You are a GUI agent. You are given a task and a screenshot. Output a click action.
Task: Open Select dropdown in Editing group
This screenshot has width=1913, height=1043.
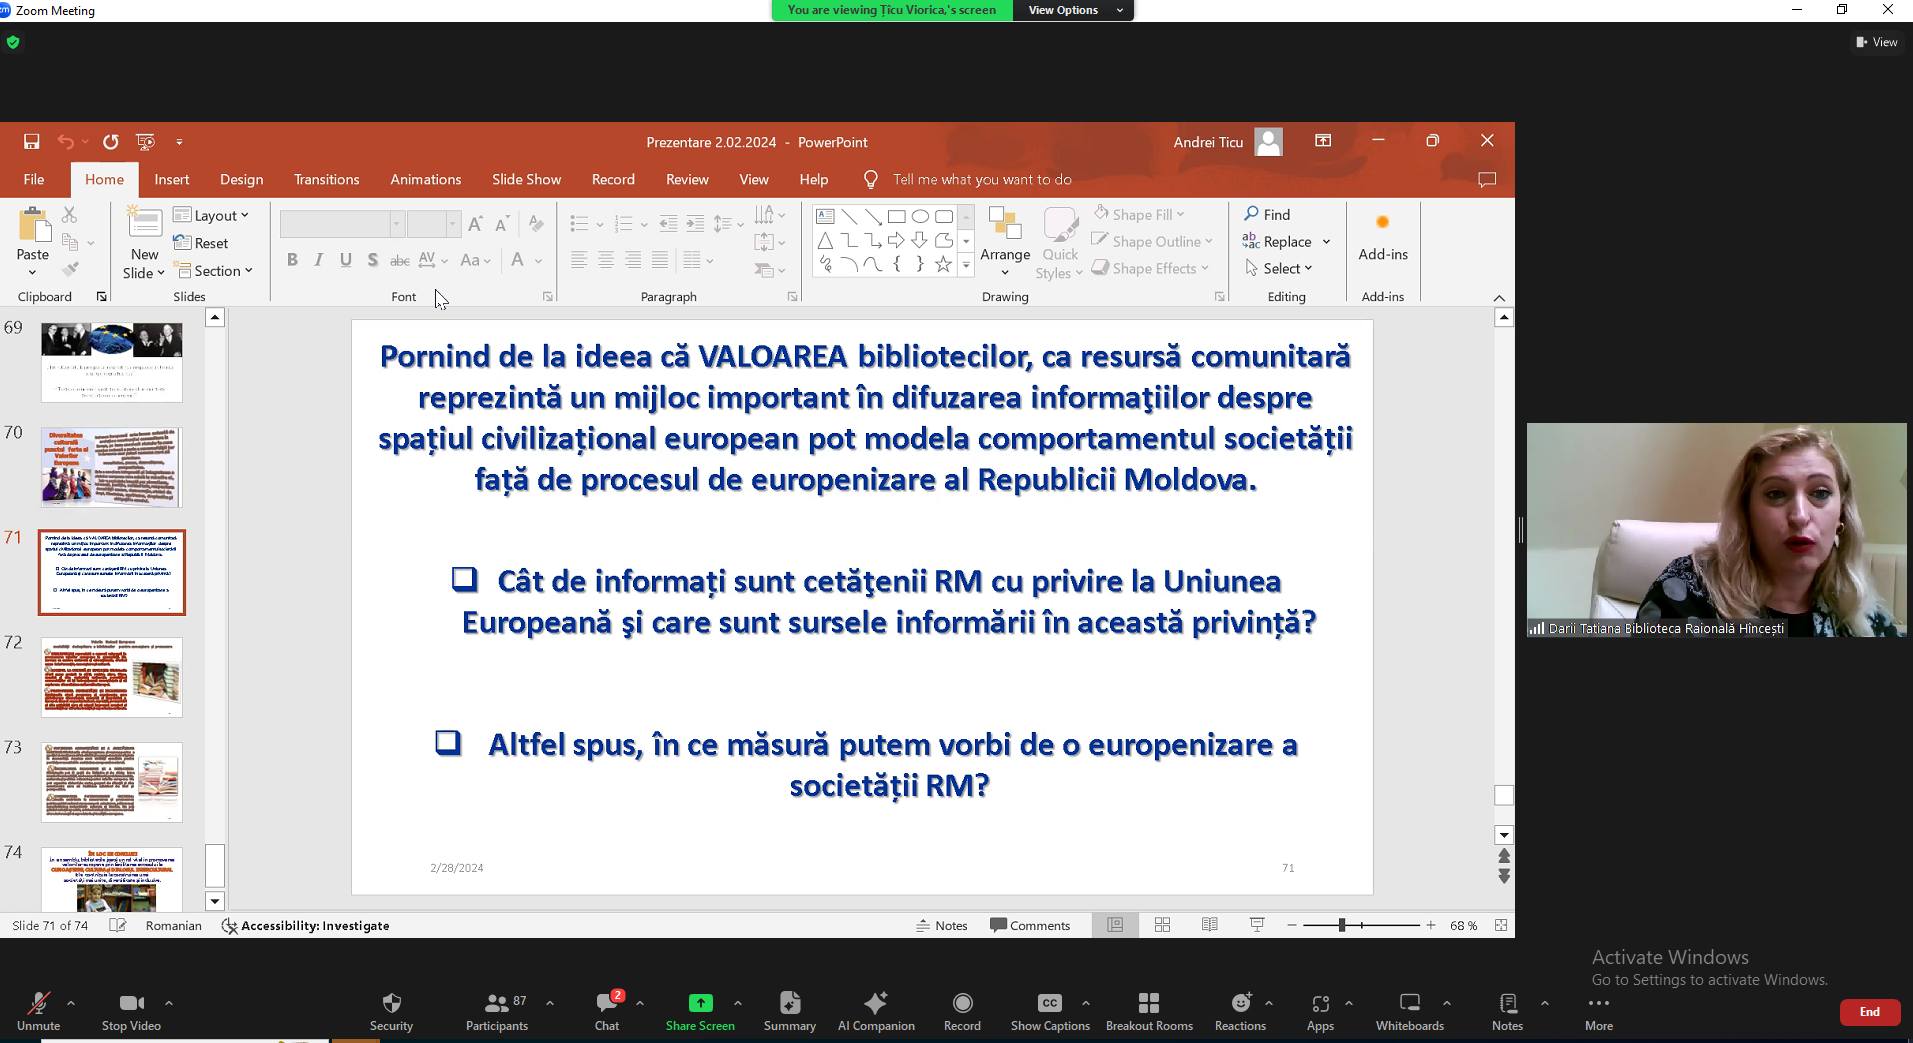[x=1279, y=268]
